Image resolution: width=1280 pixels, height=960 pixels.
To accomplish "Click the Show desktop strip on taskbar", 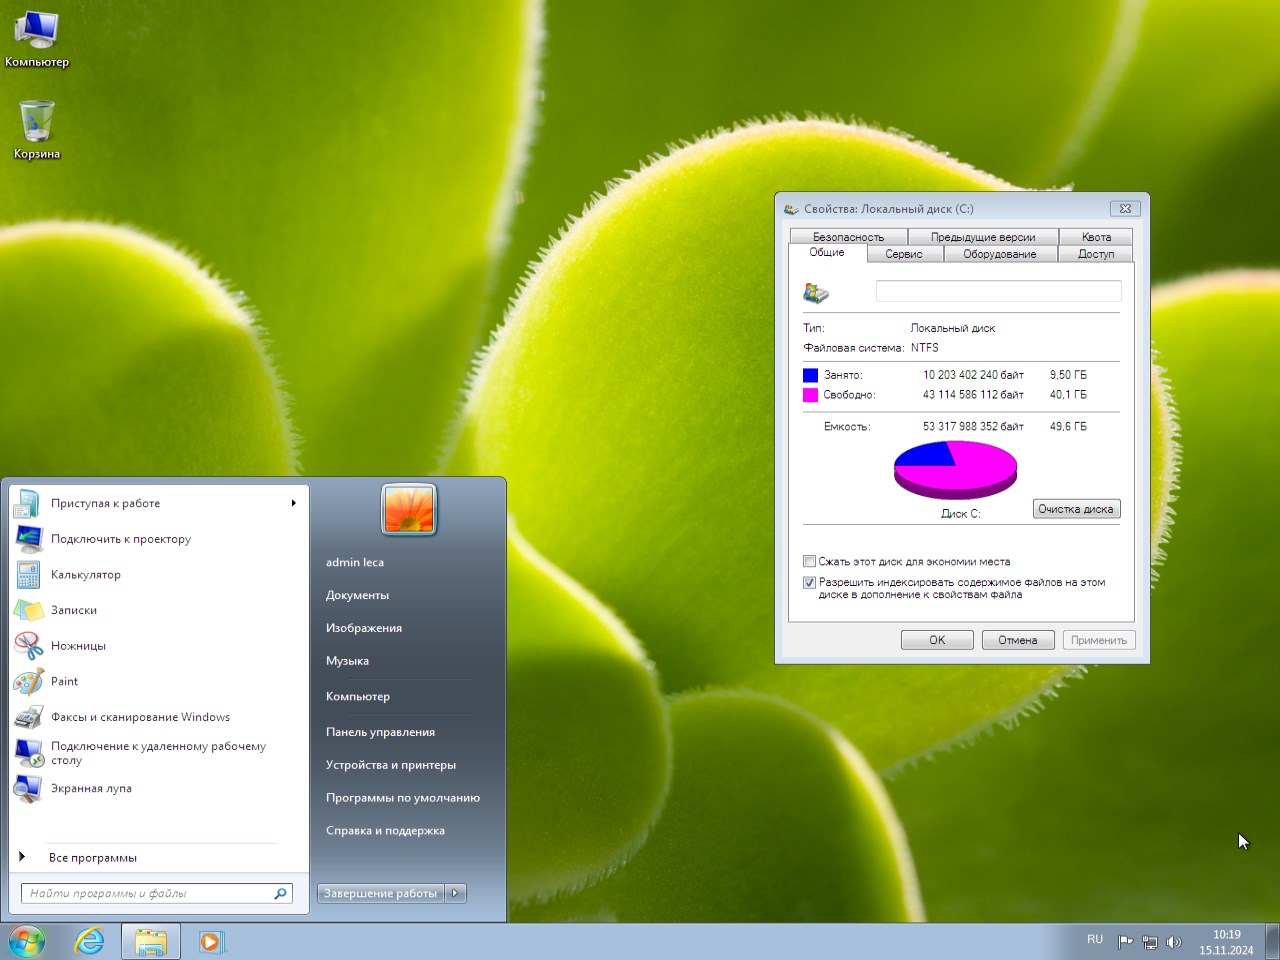I will coord(1272,941).
